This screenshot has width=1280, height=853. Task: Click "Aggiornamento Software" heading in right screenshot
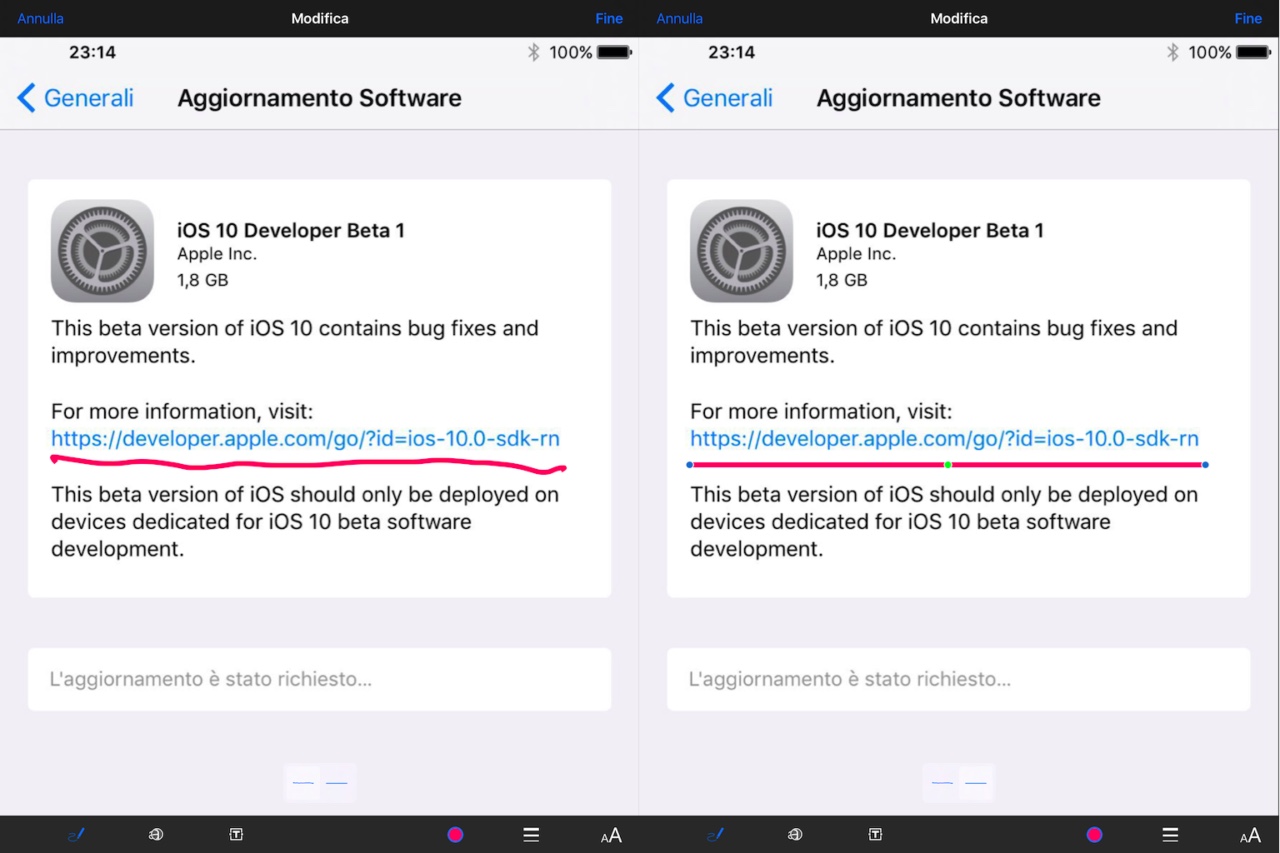tap(959, 98)
